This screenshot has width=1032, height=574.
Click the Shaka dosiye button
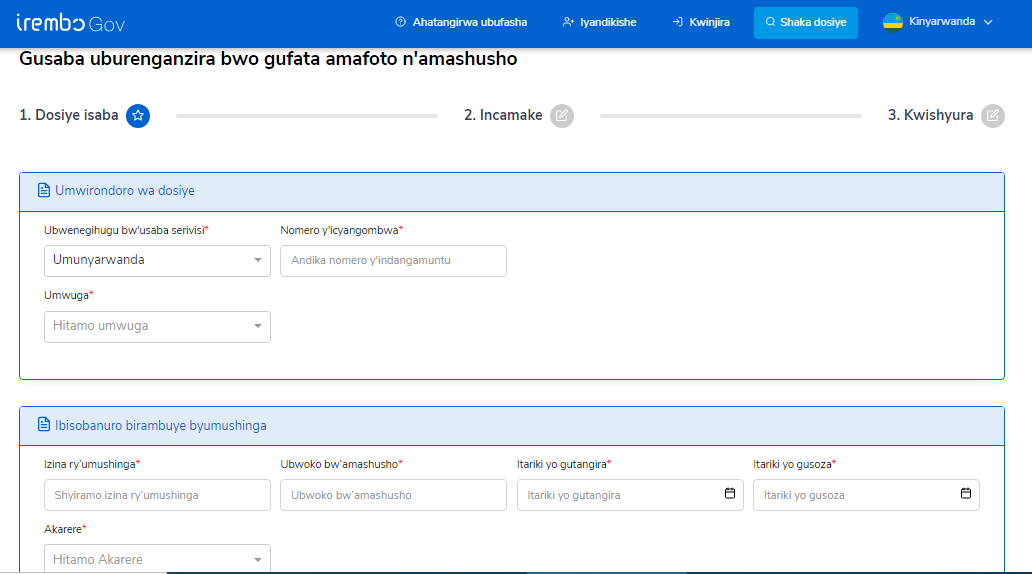[x=805, y=22]
